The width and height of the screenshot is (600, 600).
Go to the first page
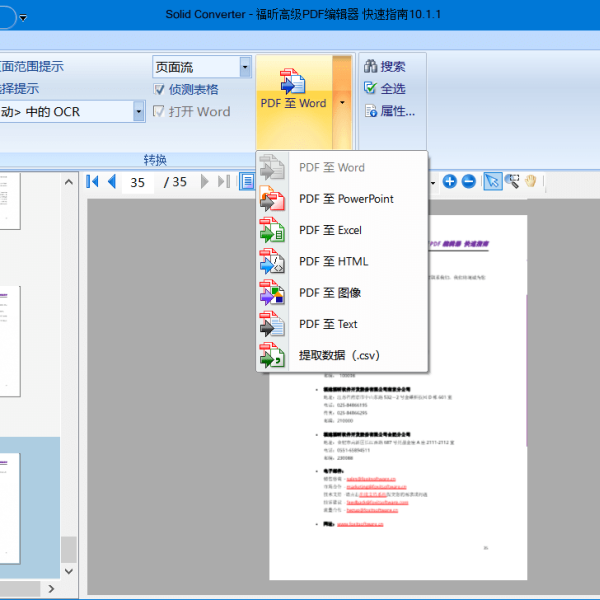pyautogui.click(x=92, y=181)
